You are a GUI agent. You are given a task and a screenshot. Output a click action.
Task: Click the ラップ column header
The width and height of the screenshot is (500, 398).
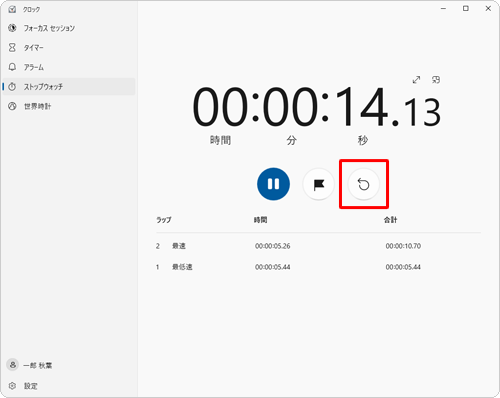click(x=164, y=220)
